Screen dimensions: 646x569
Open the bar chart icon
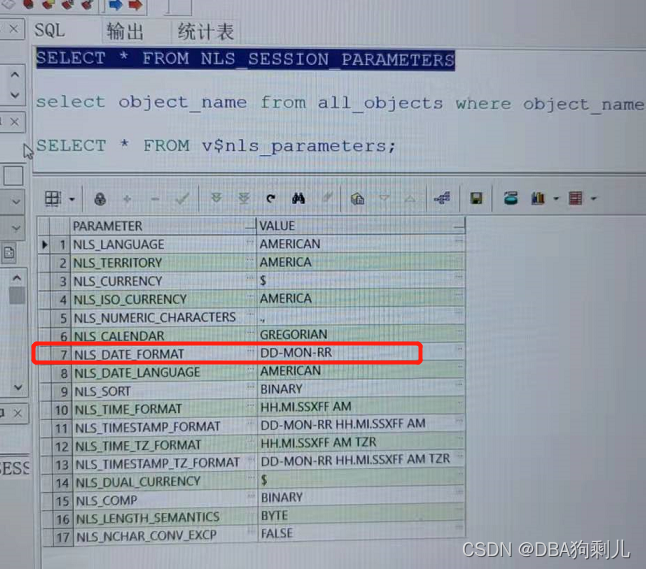pyautogui.click(x=538, y=198)
